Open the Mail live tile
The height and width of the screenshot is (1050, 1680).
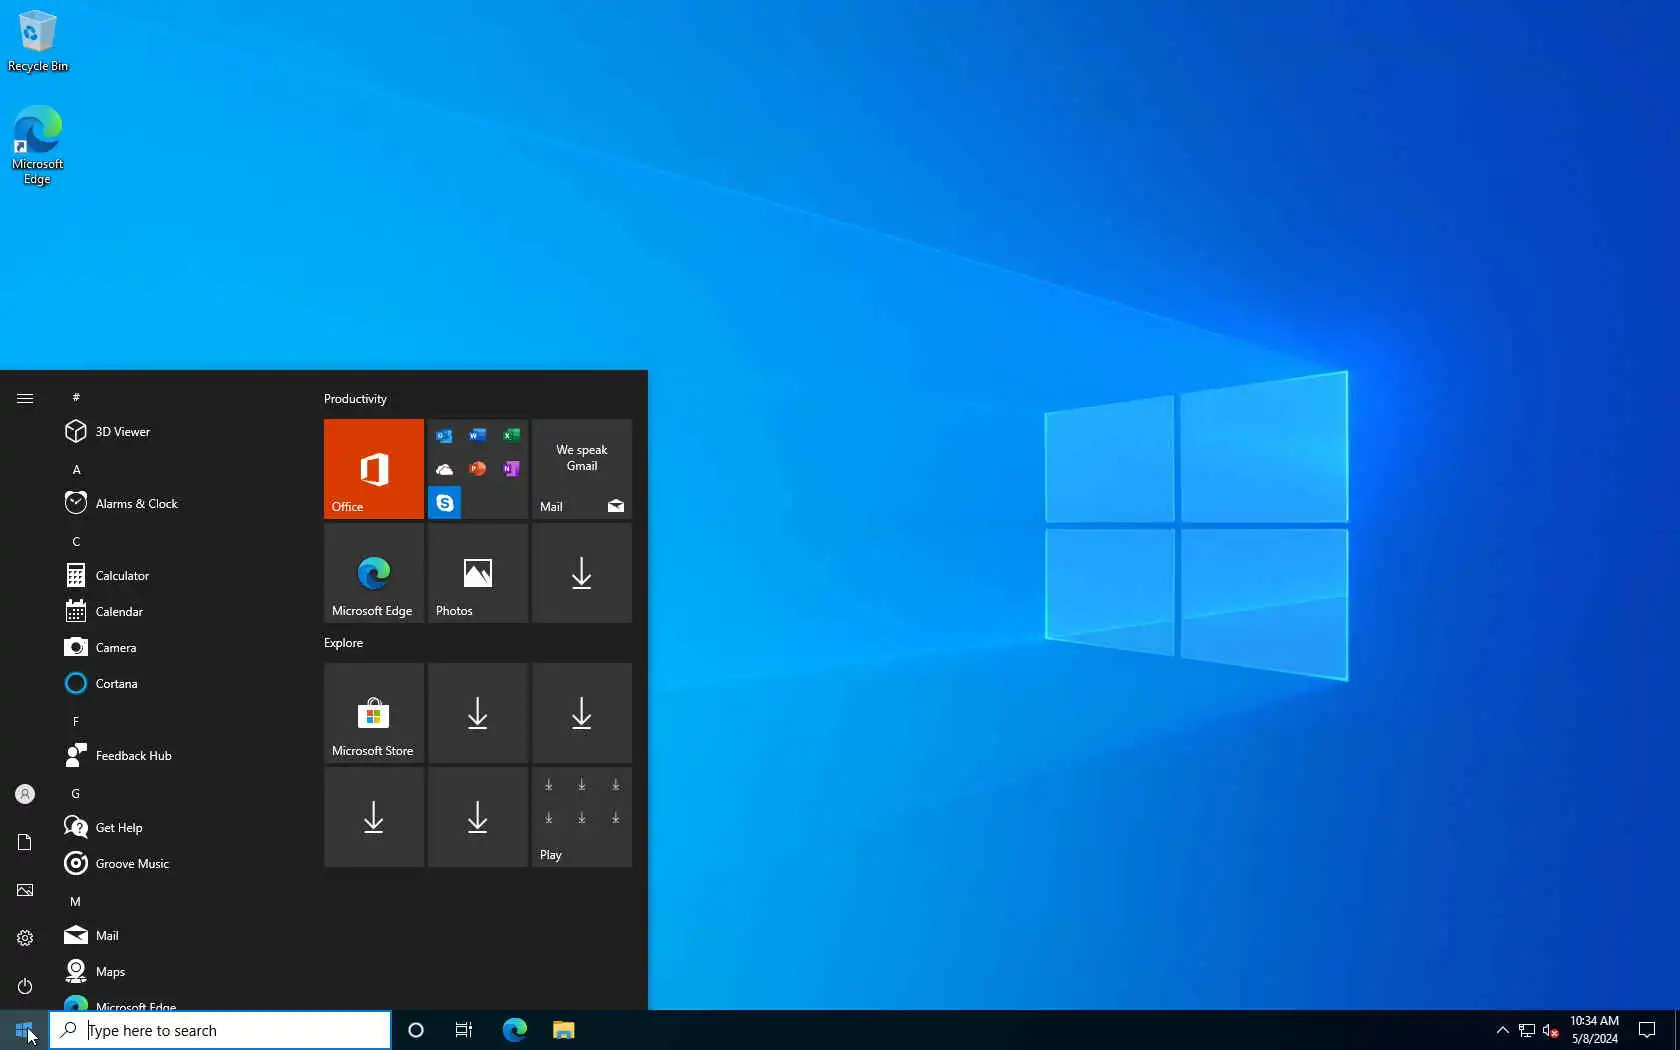[582, 469]
